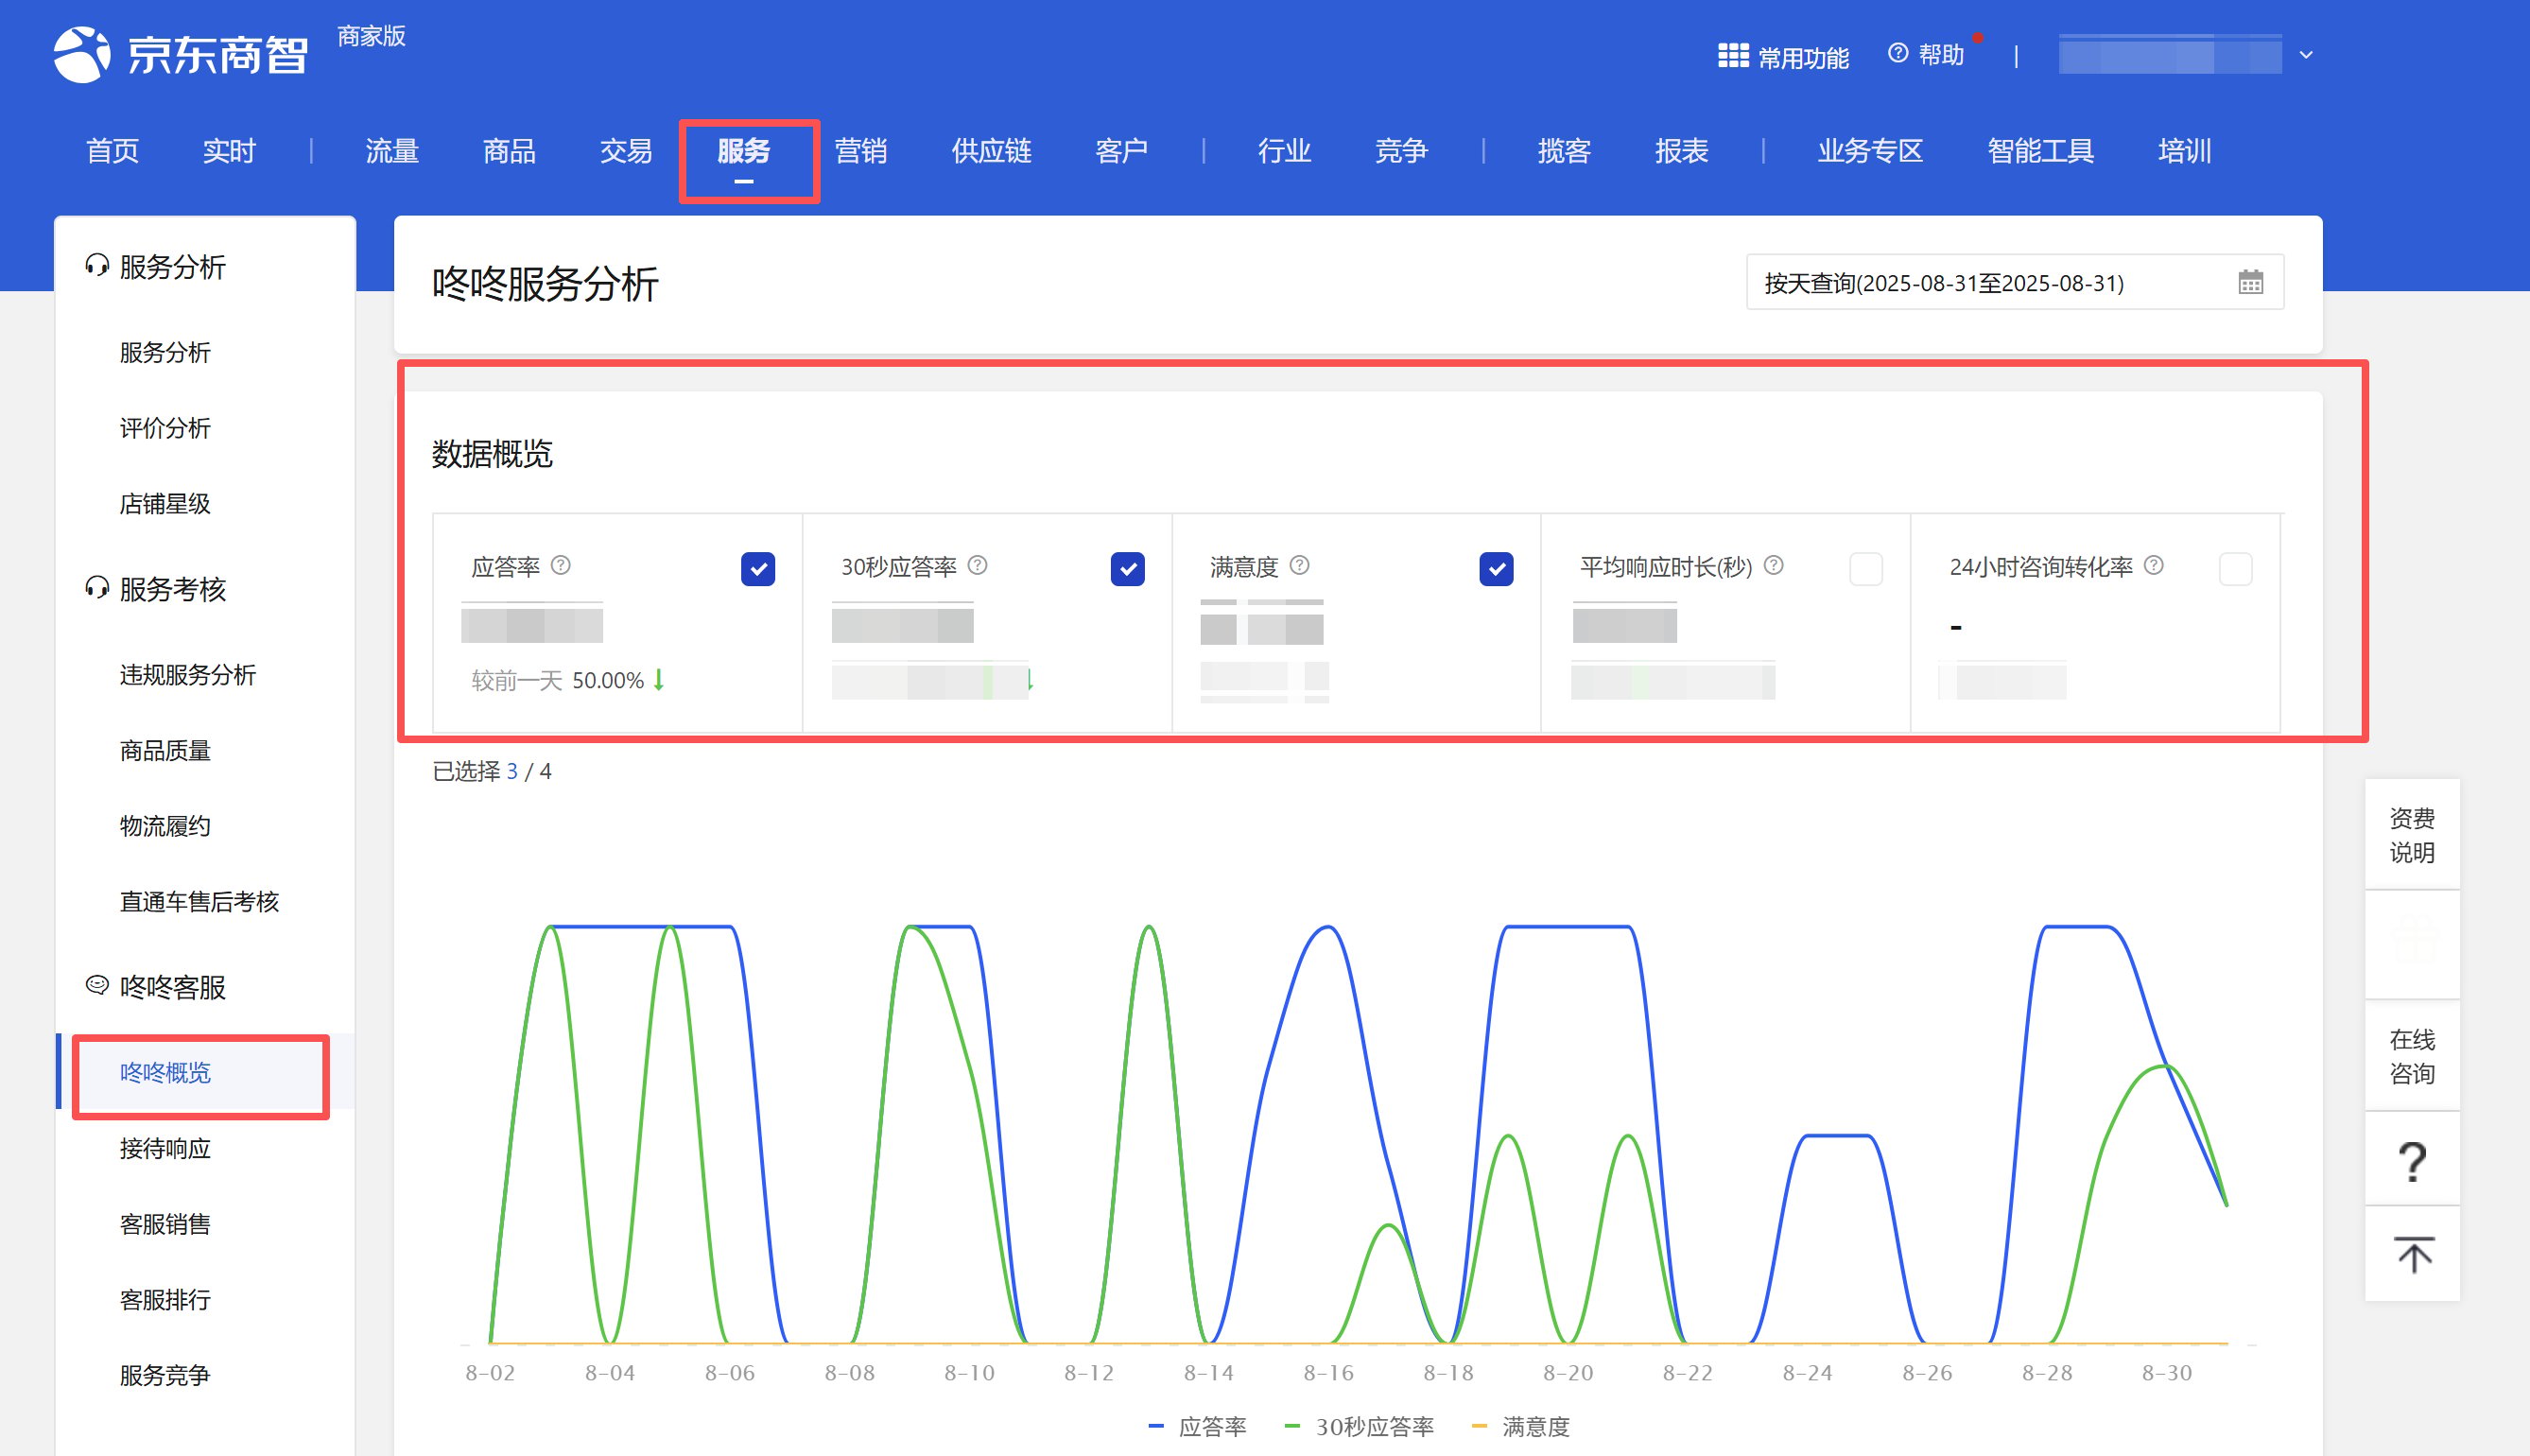
Task: Open the 流量 tab
Action: click(x=392, y=151)
